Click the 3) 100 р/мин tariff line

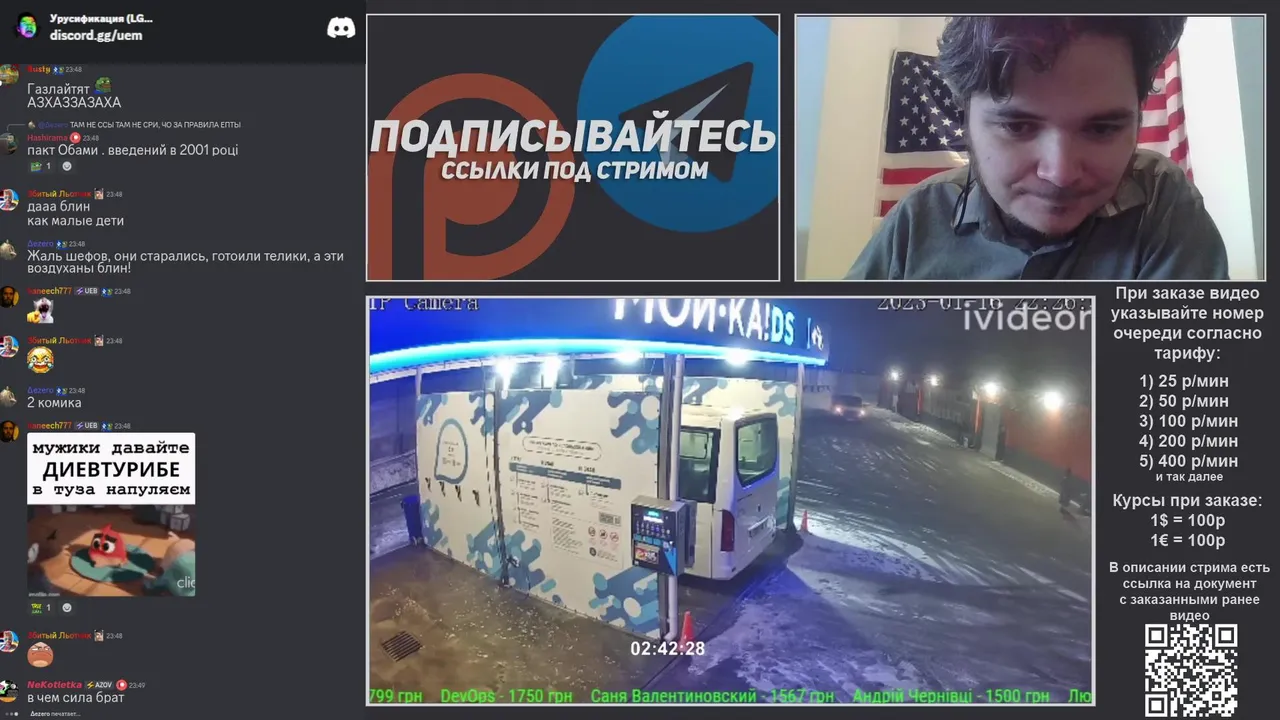[1188, 421]
